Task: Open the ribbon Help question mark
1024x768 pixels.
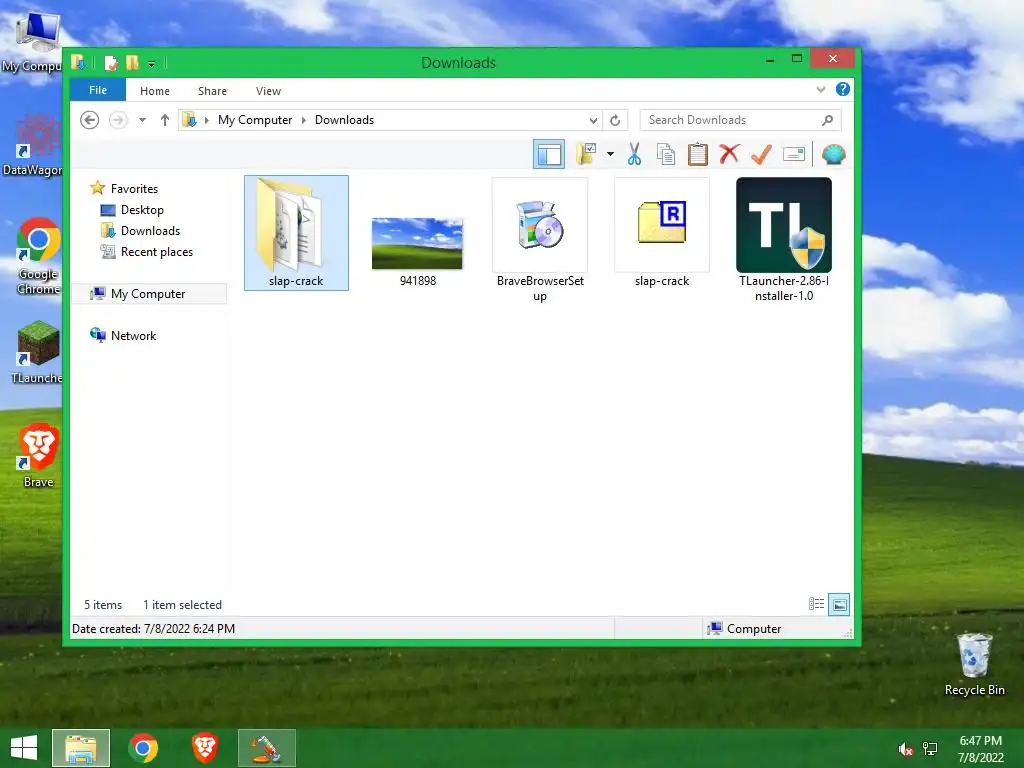Action: pyautogui.click(x=842, y=89)
